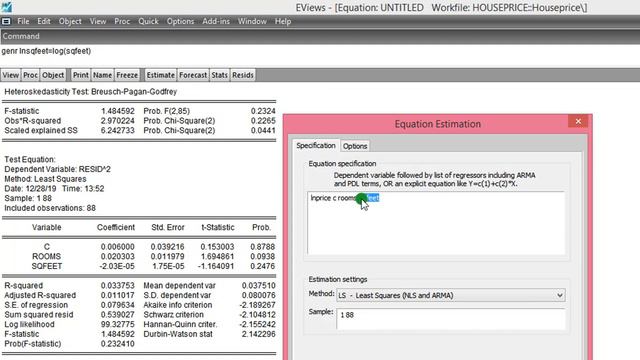Click the Resids toolbar button
Screen dimensions: 640x360
click(x=243, y=75)
